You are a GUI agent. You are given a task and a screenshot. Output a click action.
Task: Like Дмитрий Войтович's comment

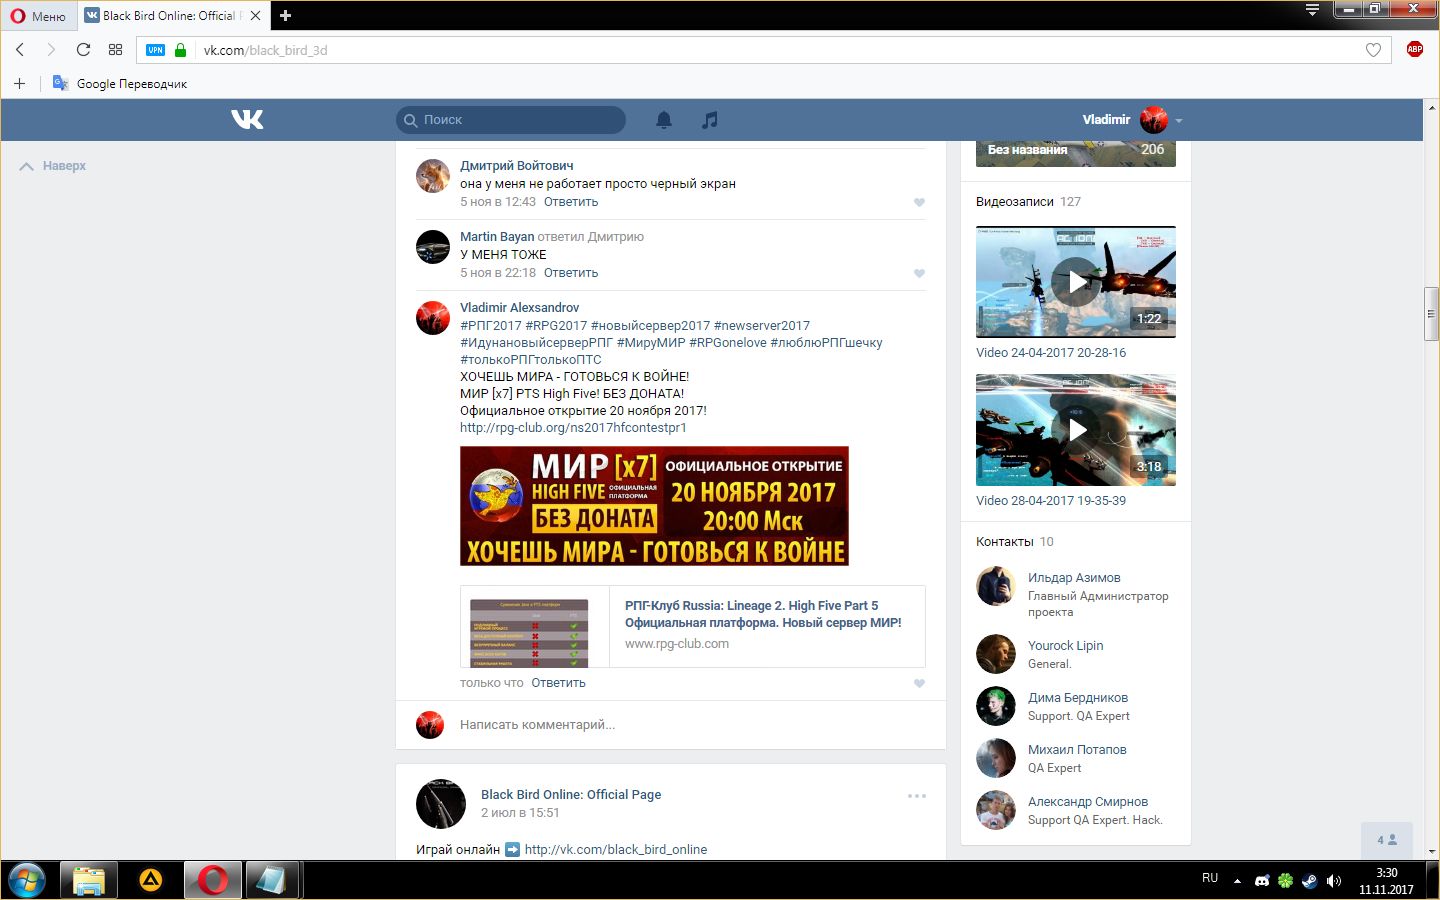(919, 203)
